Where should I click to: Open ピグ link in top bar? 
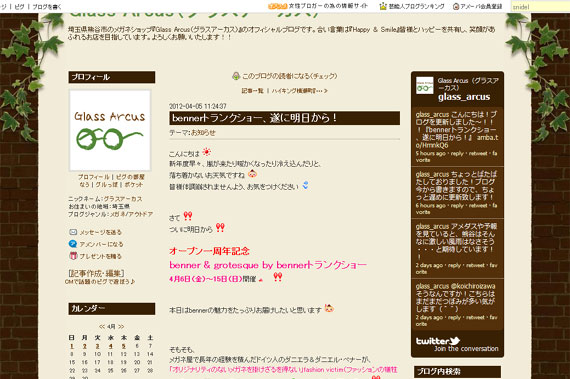[x=20, y=7]
